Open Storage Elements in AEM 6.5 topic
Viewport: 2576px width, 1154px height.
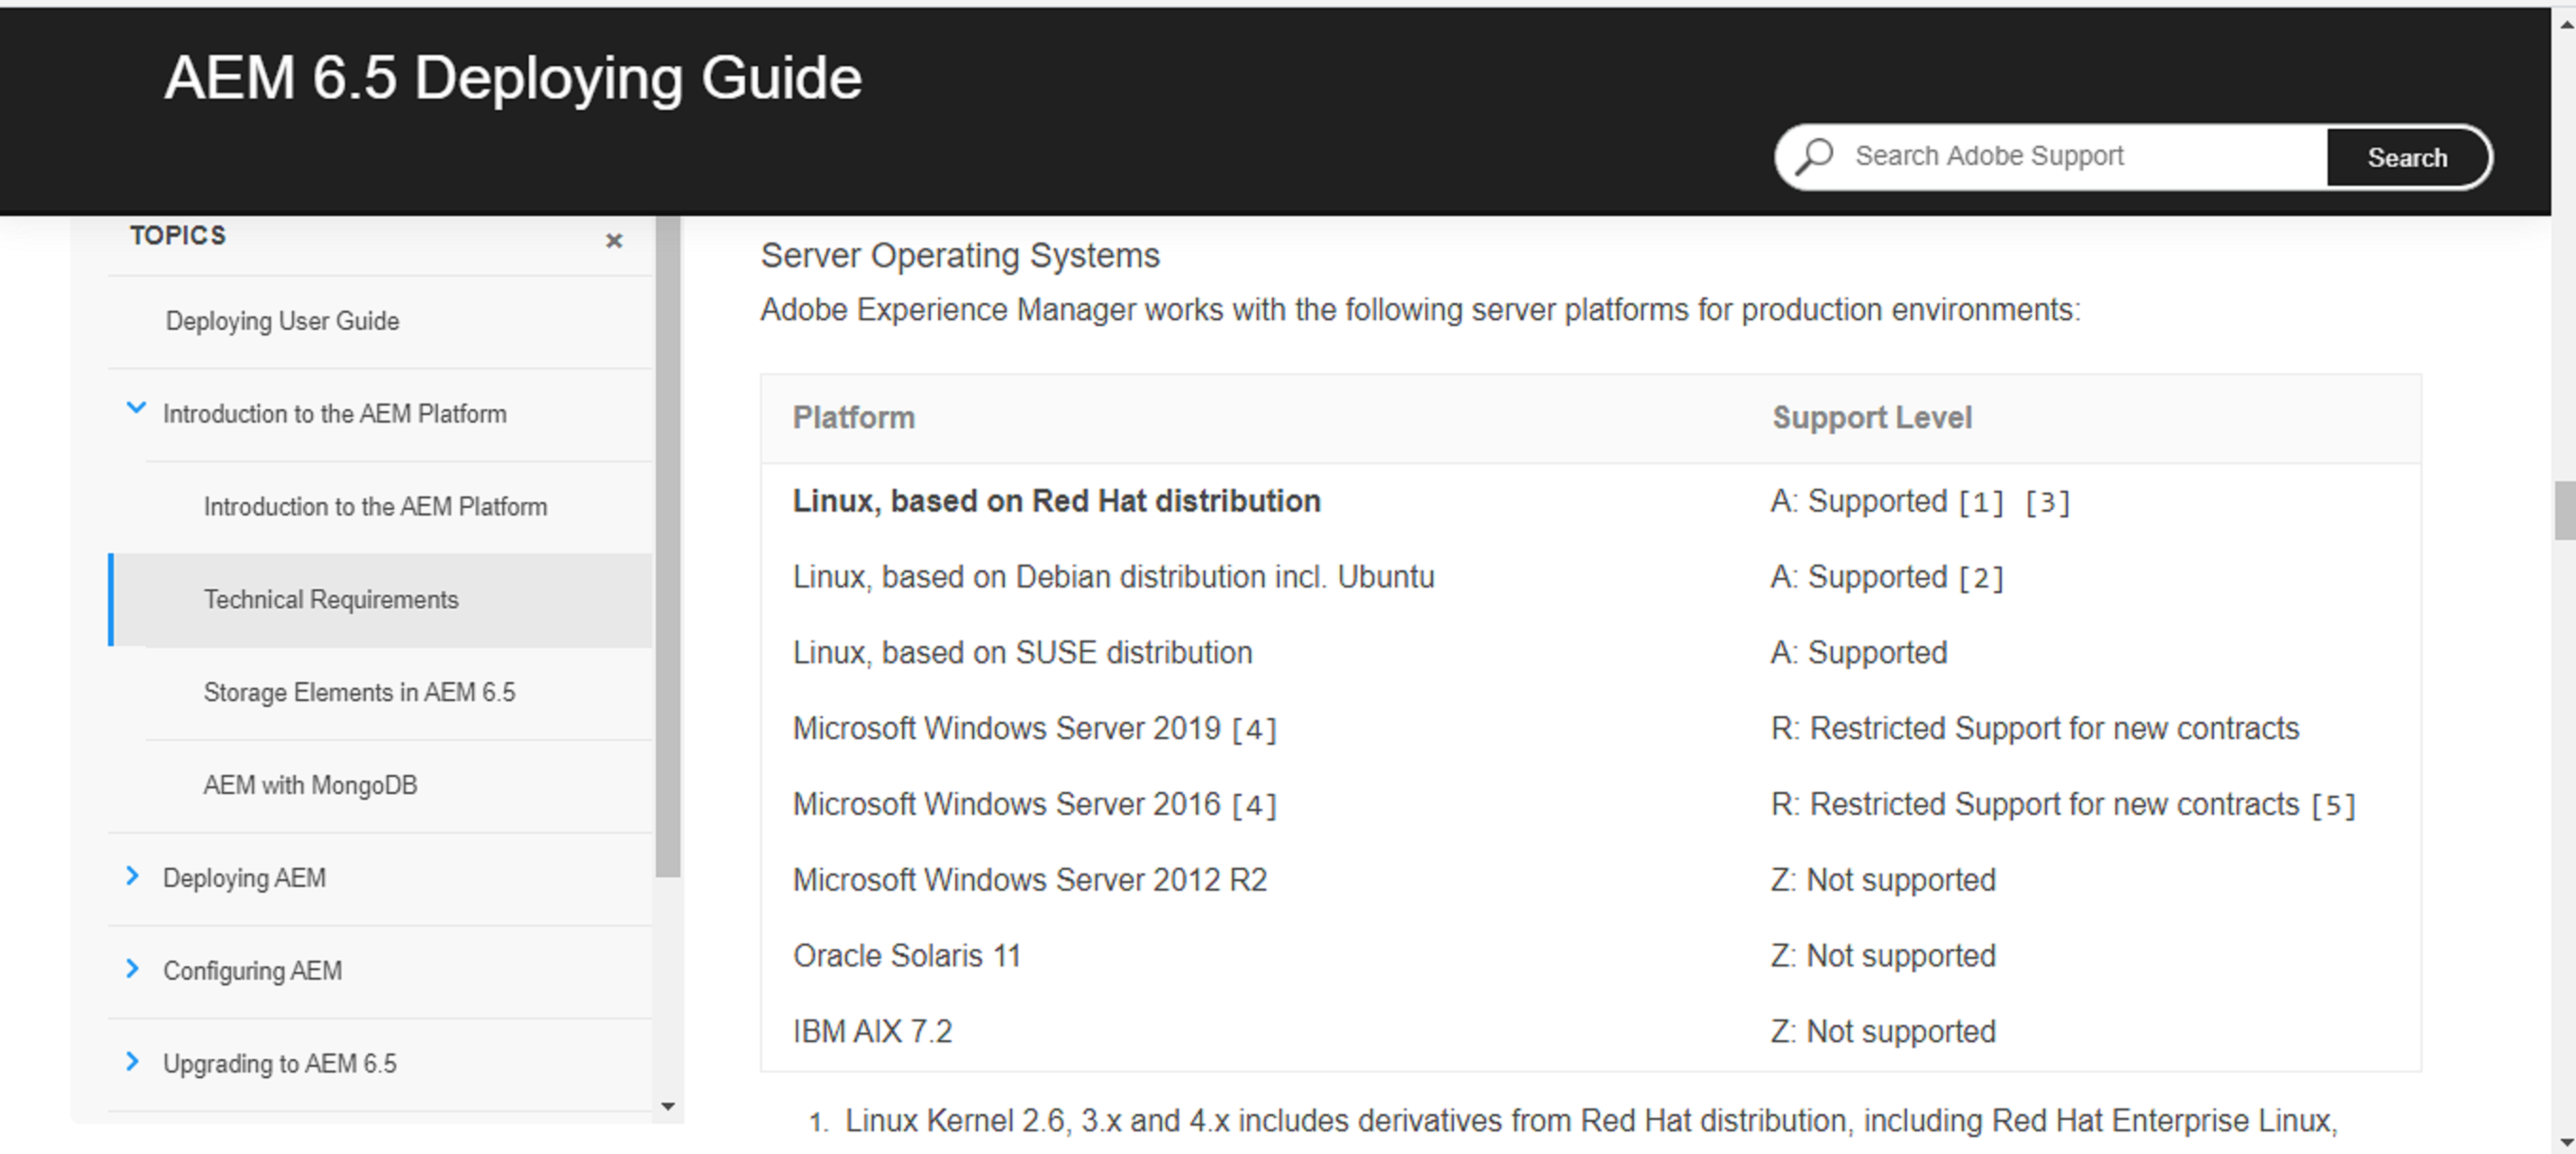coord(359,692)
